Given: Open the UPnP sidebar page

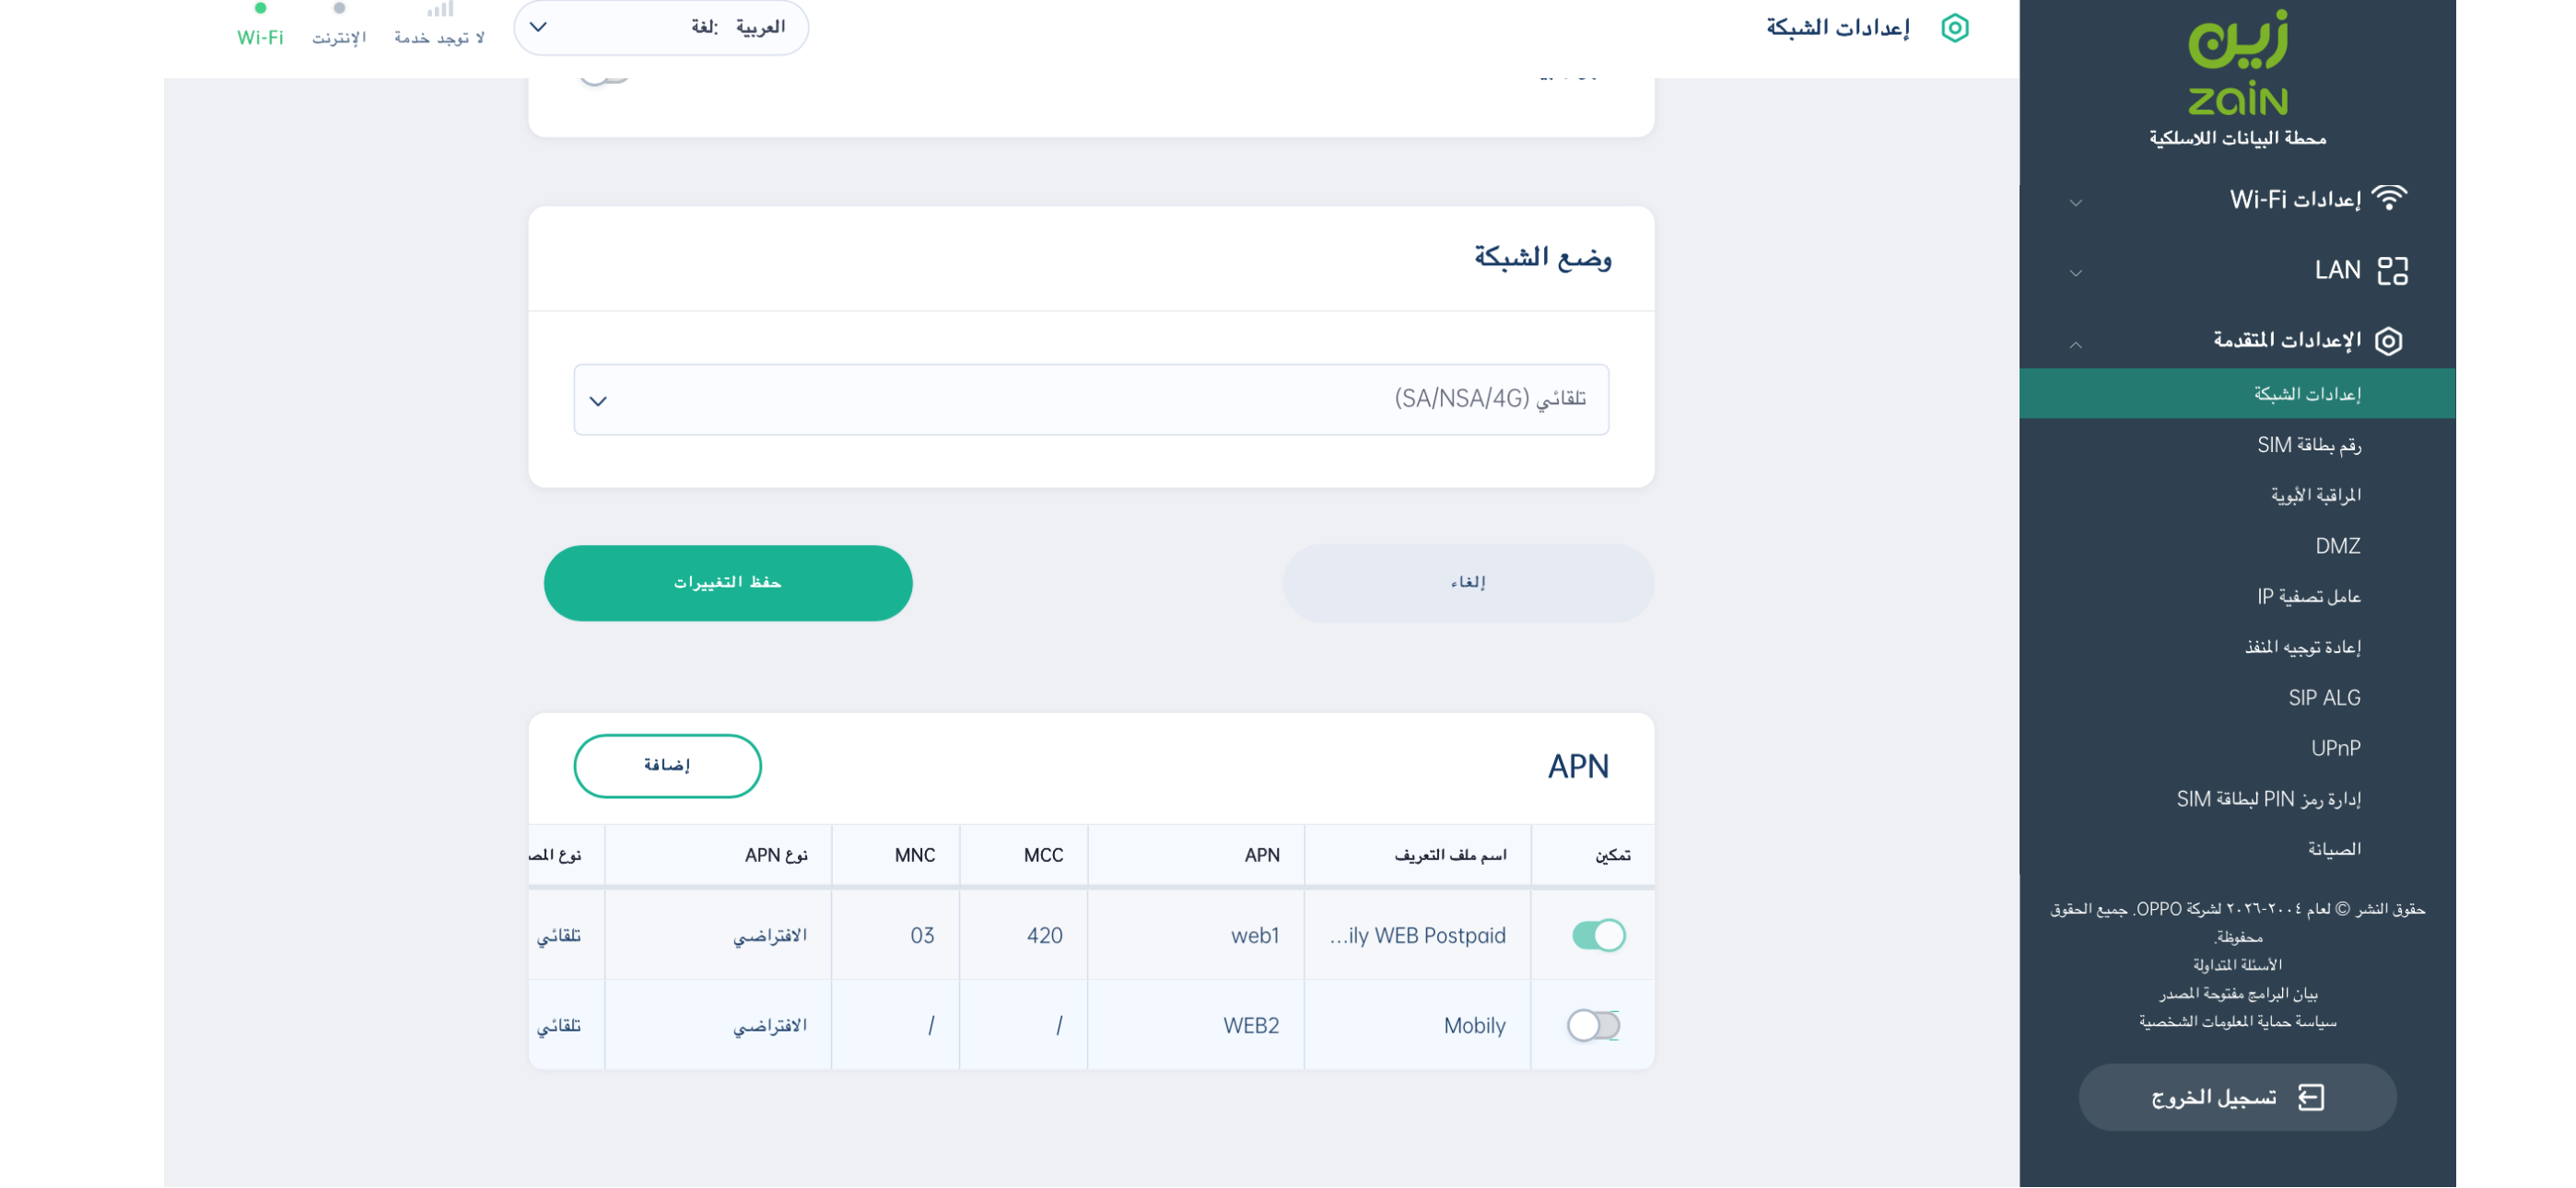Looking at the screenshot, I should tap(2335, 748).
